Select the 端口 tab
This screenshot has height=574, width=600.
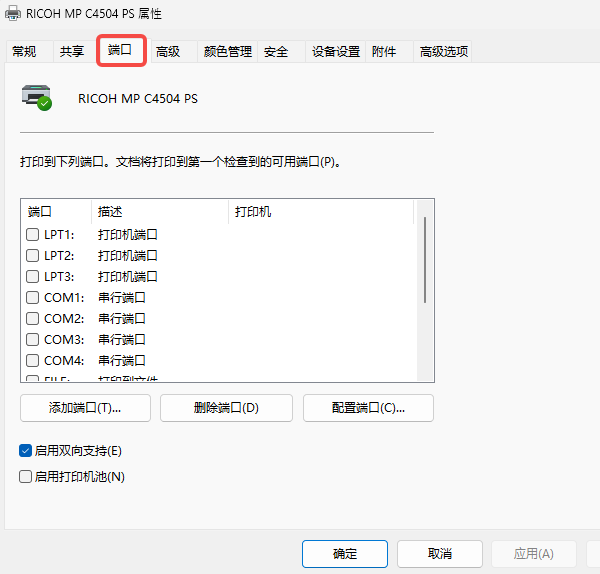tap(121, 50)
